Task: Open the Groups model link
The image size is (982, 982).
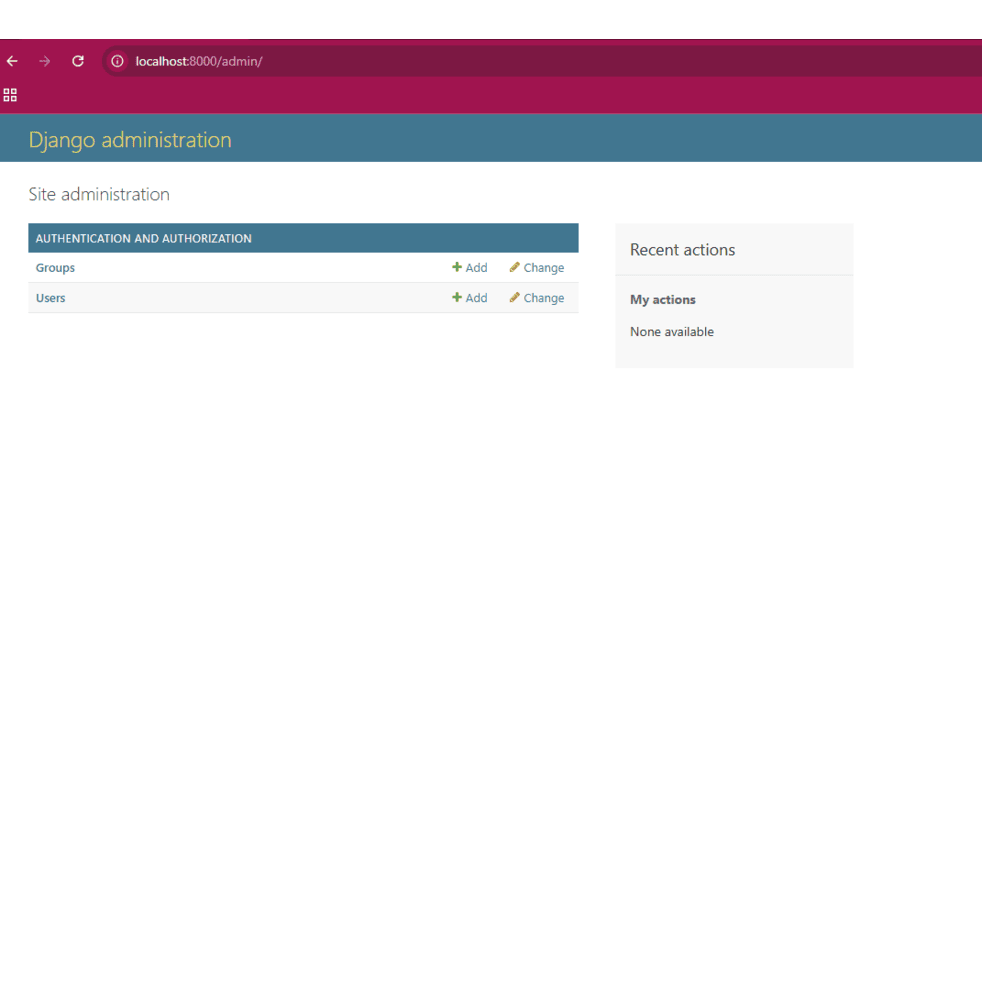Action: click(x=55, y=268)
